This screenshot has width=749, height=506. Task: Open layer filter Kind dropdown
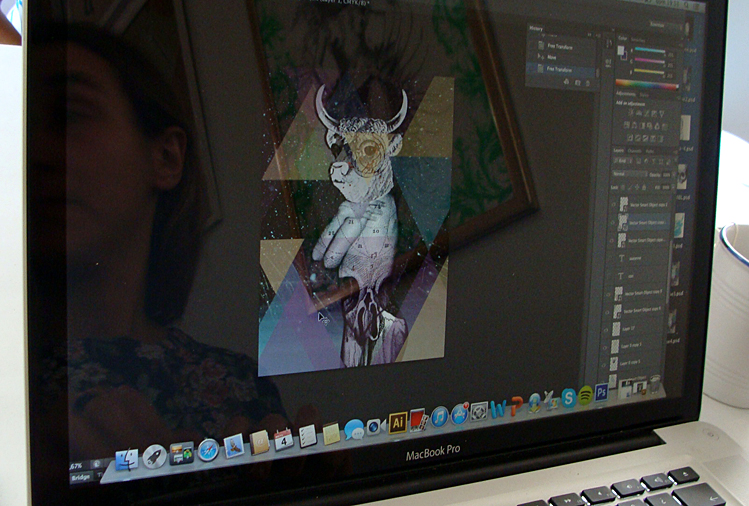[623, 162]
